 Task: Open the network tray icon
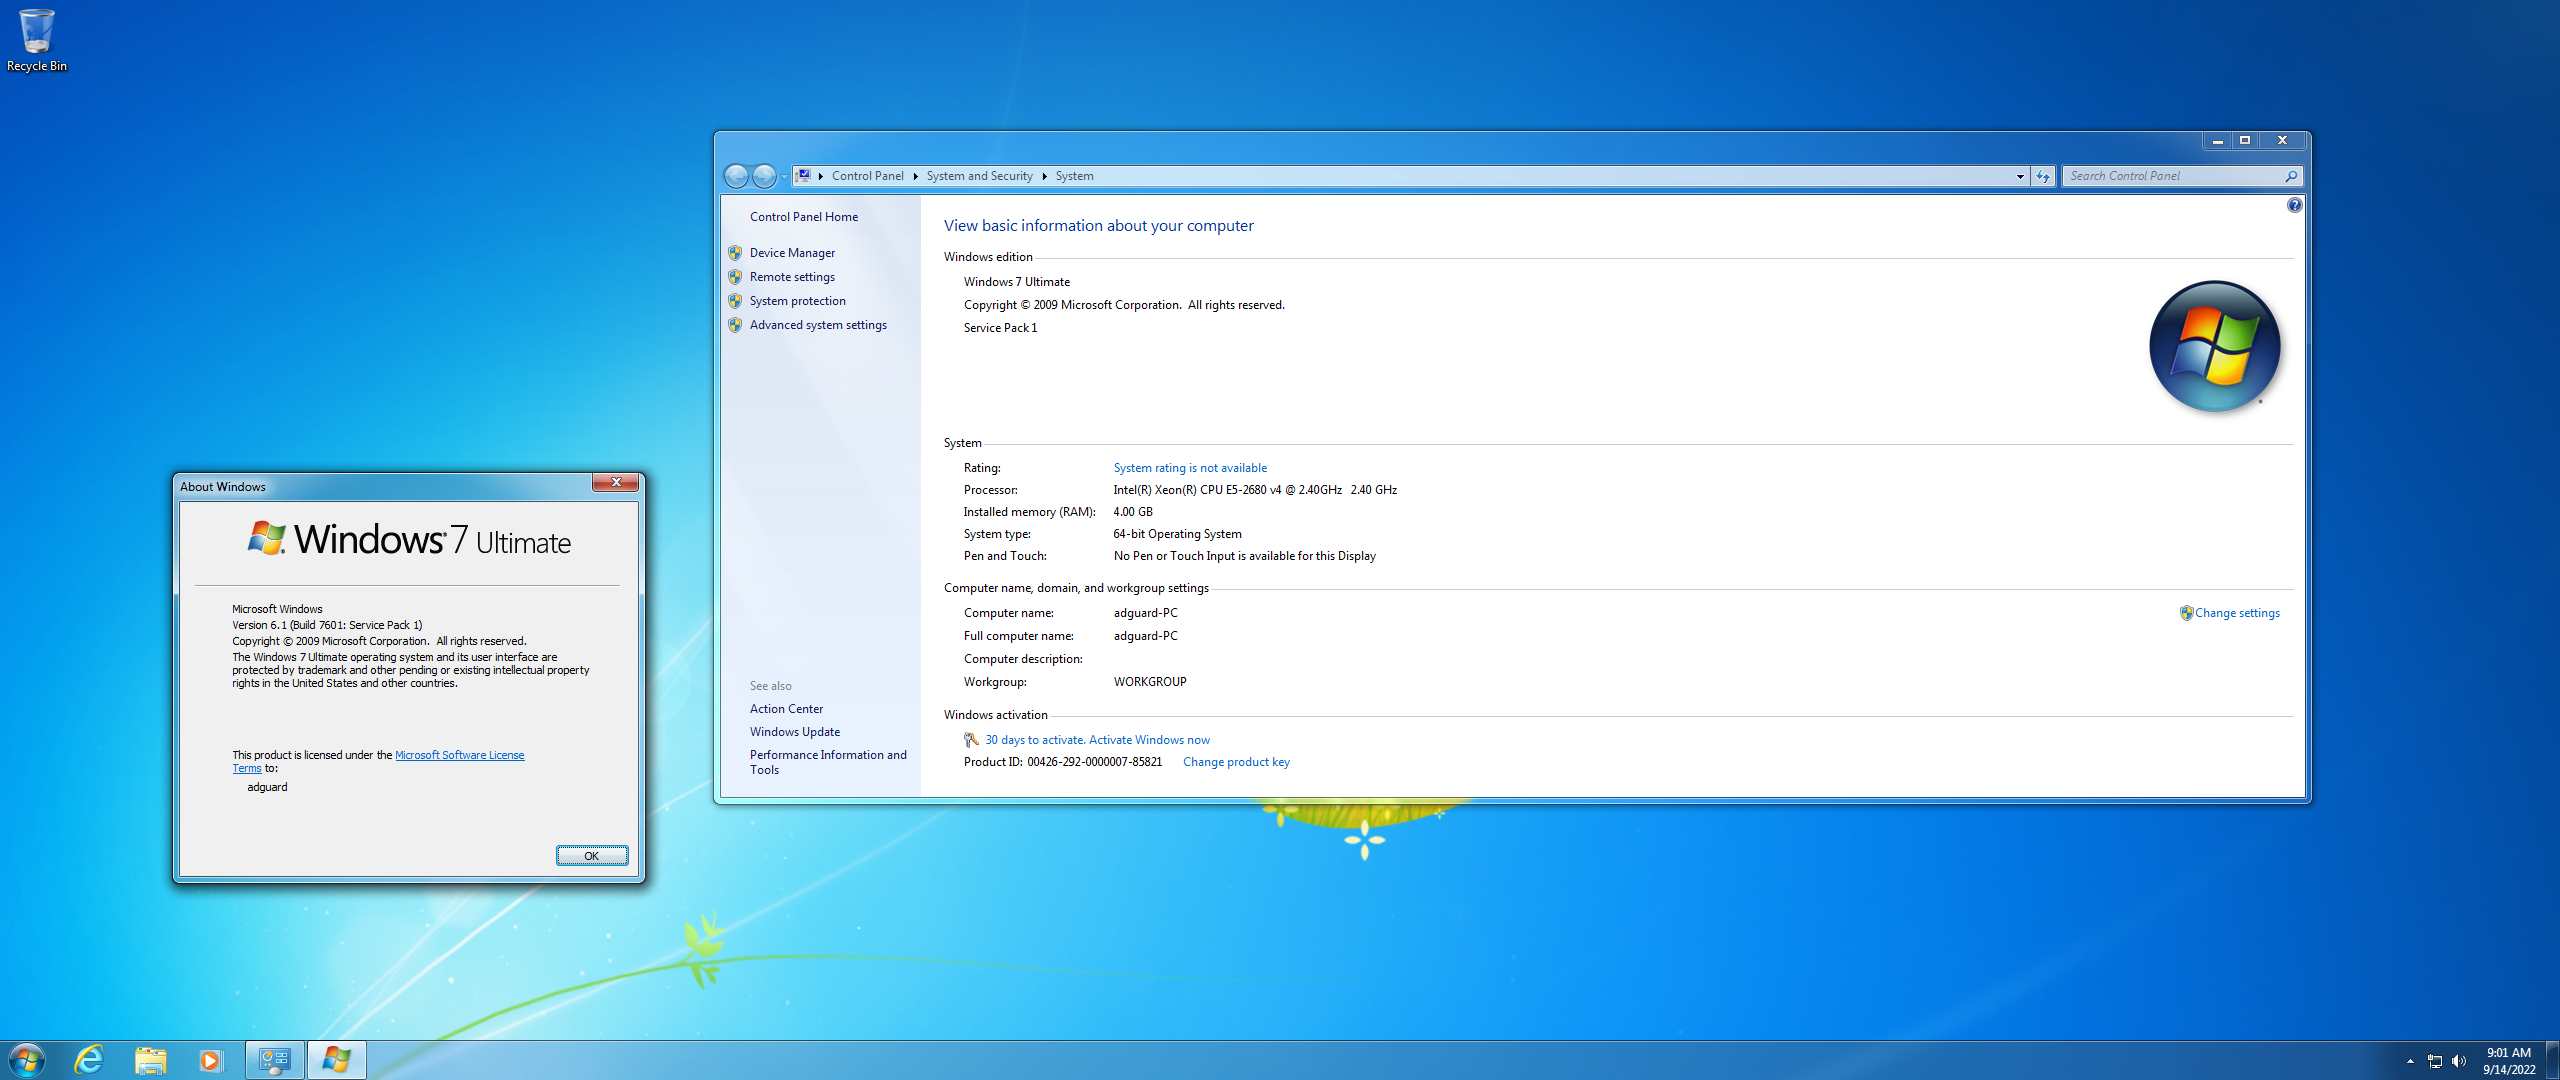tap(2435, 1061)
